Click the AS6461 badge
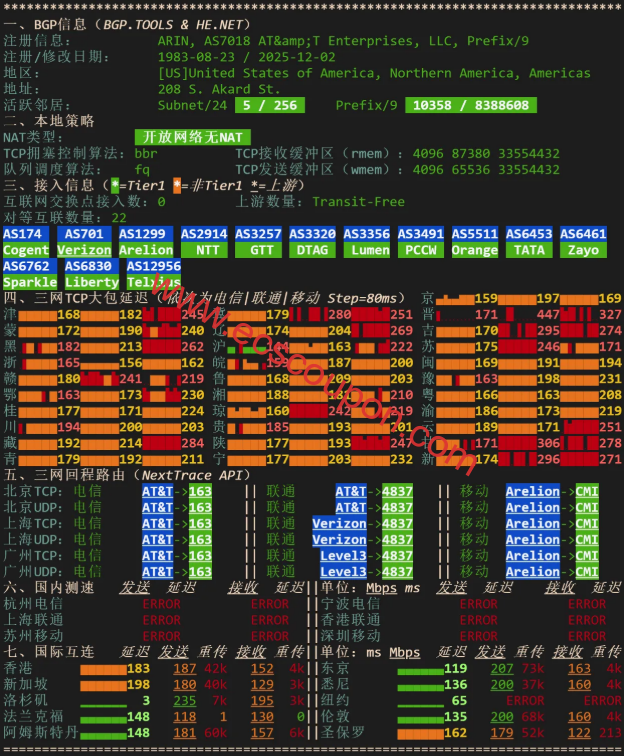Screen dimensions: 624x756 583,234
